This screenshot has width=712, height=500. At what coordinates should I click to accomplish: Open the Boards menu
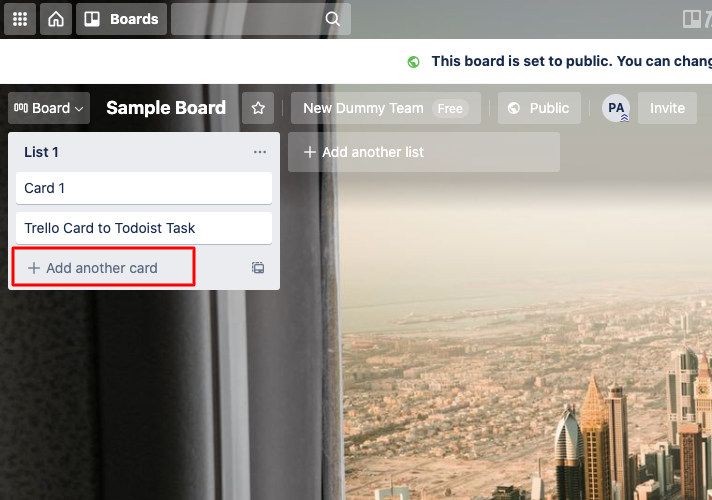(x=121, y=19)
